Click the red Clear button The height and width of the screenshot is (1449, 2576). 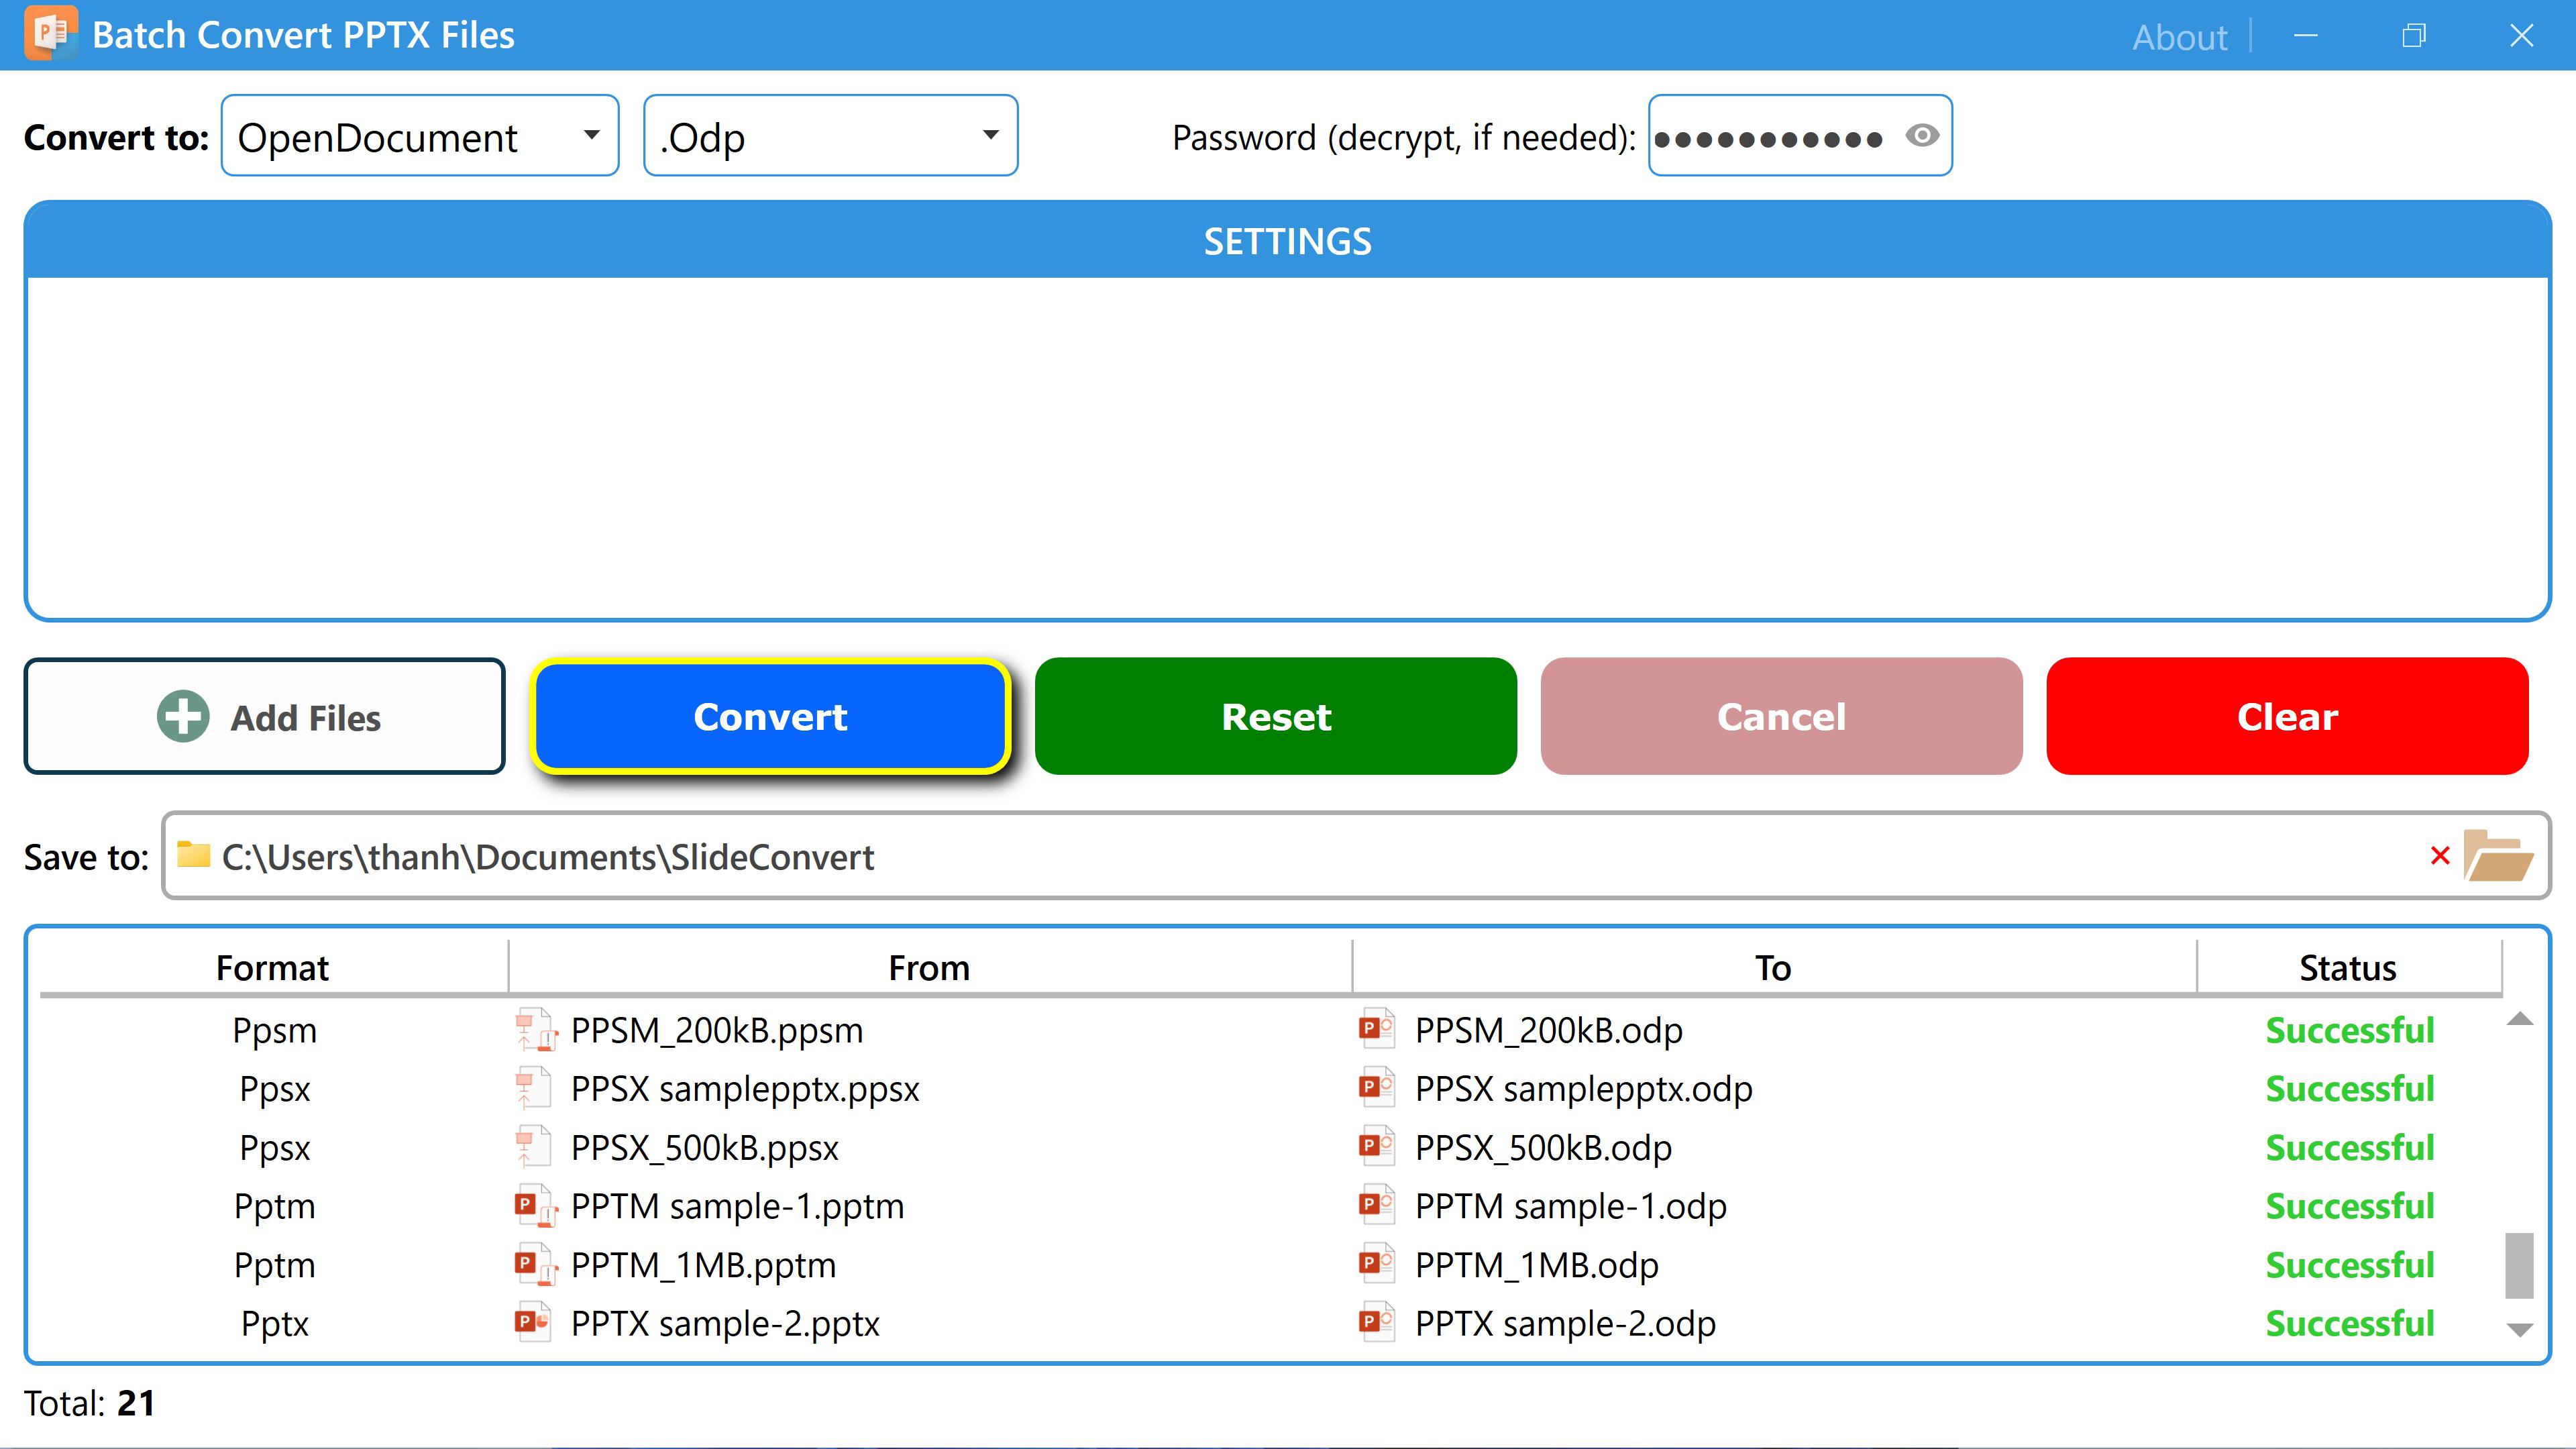click(x=2287, y=716)
